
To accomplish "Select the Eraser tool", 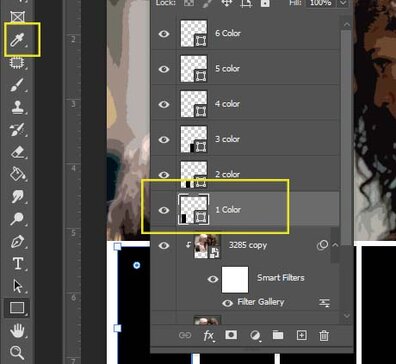I will point(17,152).
